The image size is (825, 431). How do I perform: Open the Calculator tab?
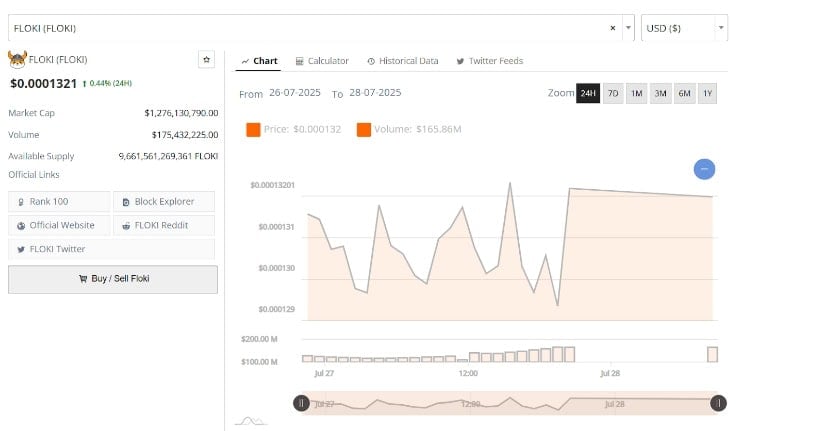point(322,61)
